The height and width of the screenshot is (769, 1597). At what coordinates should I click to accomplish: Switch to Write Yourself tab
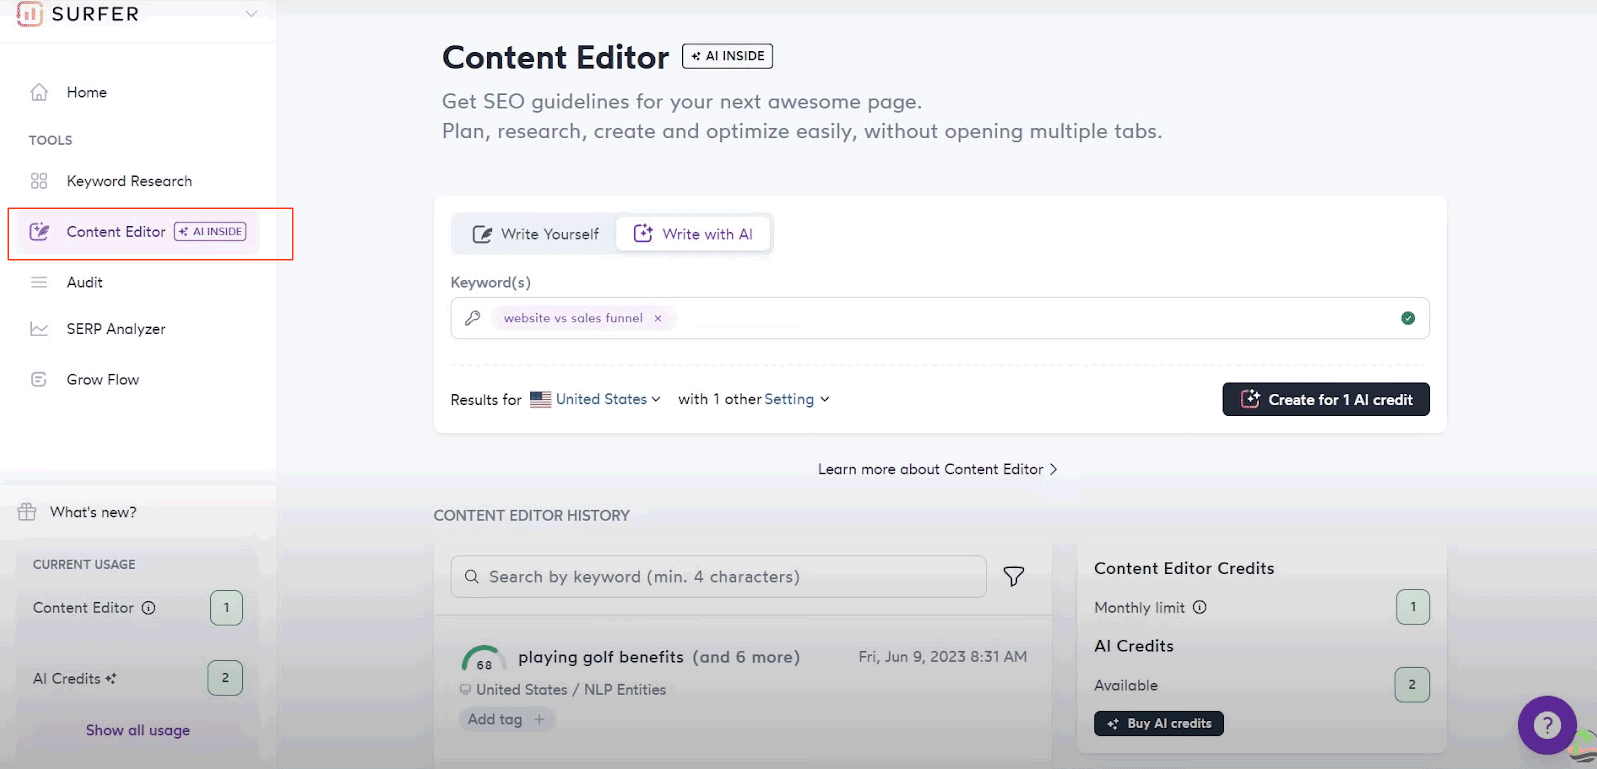(535, 234)
